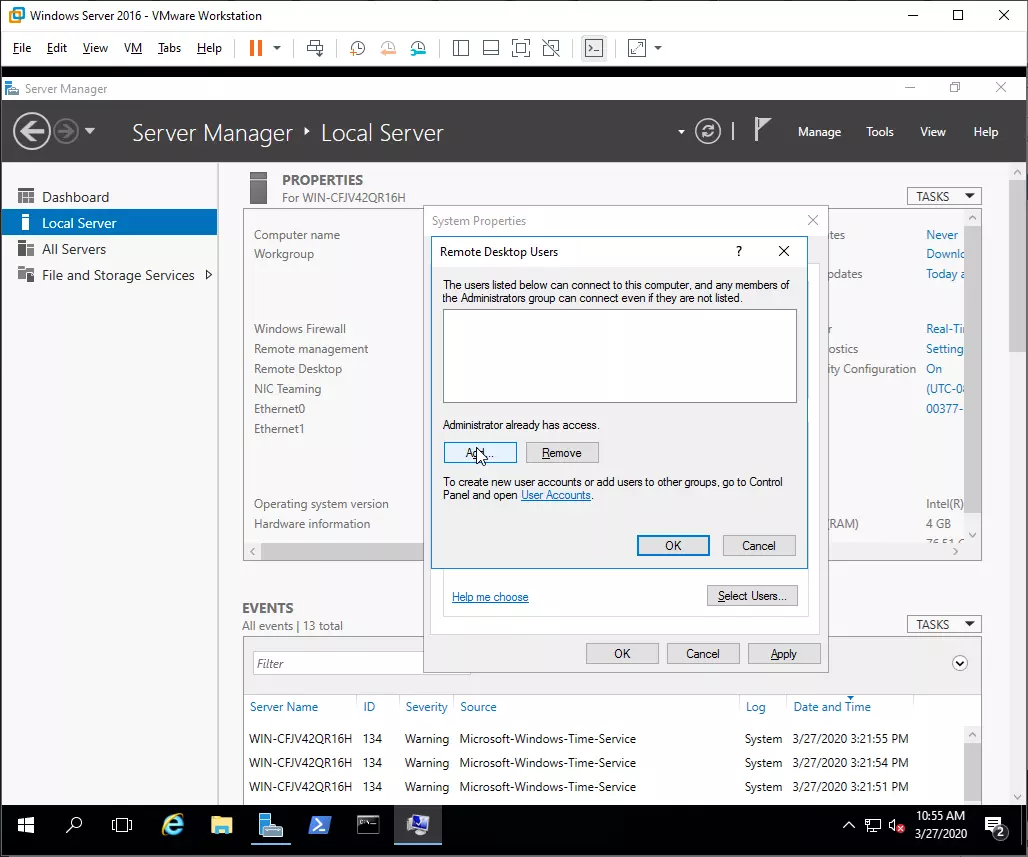Click the taskbar search magnifier icon
Screen dimensions: 1028x857
(x=74, y=825)
